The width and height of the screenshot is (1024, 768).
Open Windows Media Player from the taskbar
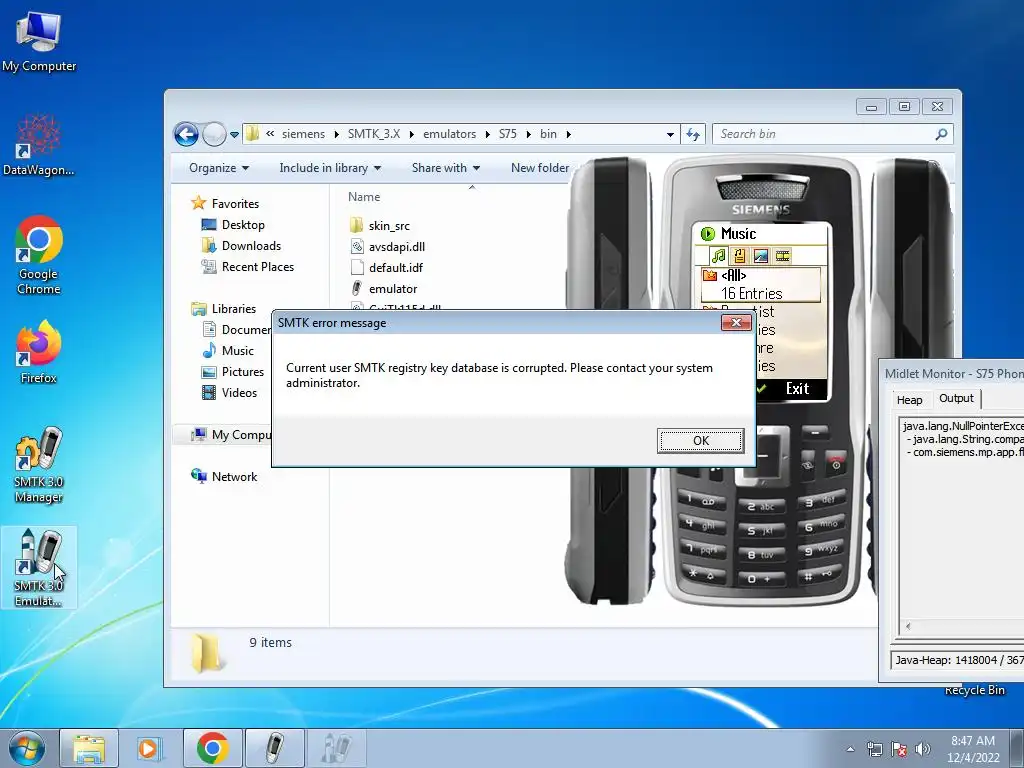click(x=150, y=748)
